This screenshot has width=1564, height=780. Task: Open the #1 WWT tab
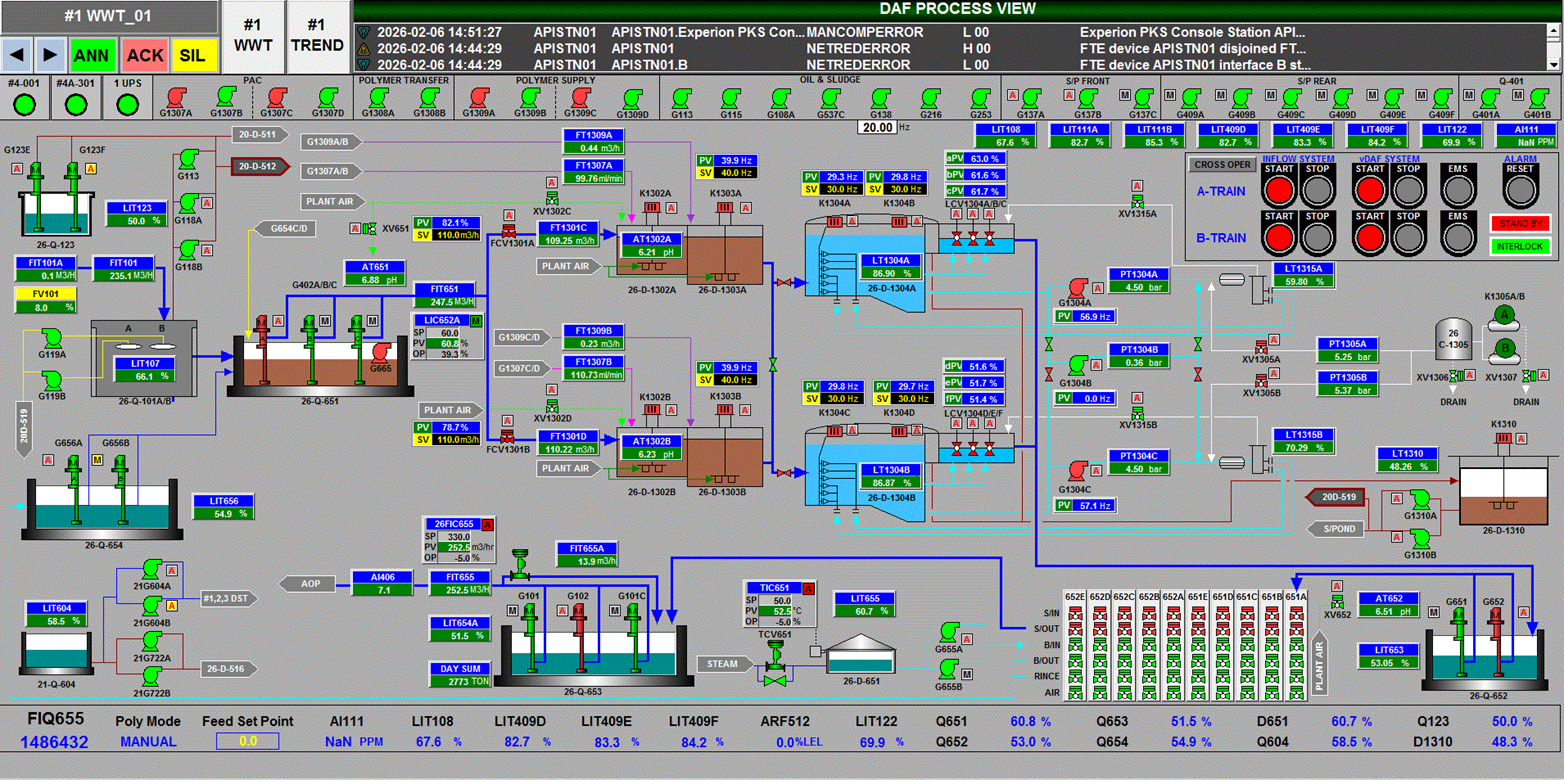click(x=253, y=35)
